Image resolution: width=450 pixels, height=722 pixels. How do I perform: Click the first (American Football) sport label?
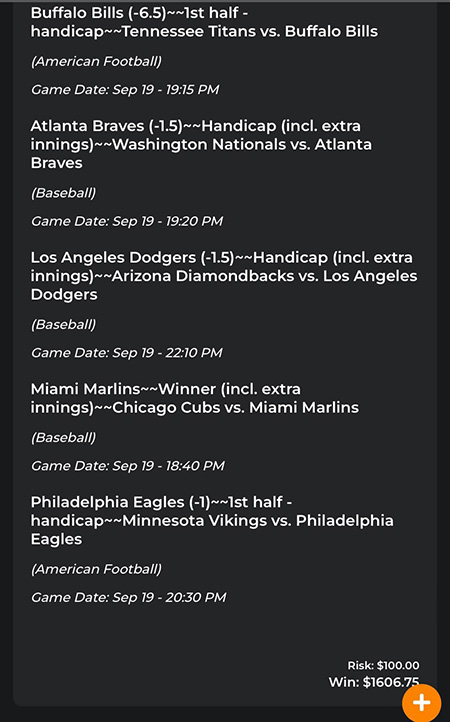(96, 61)
